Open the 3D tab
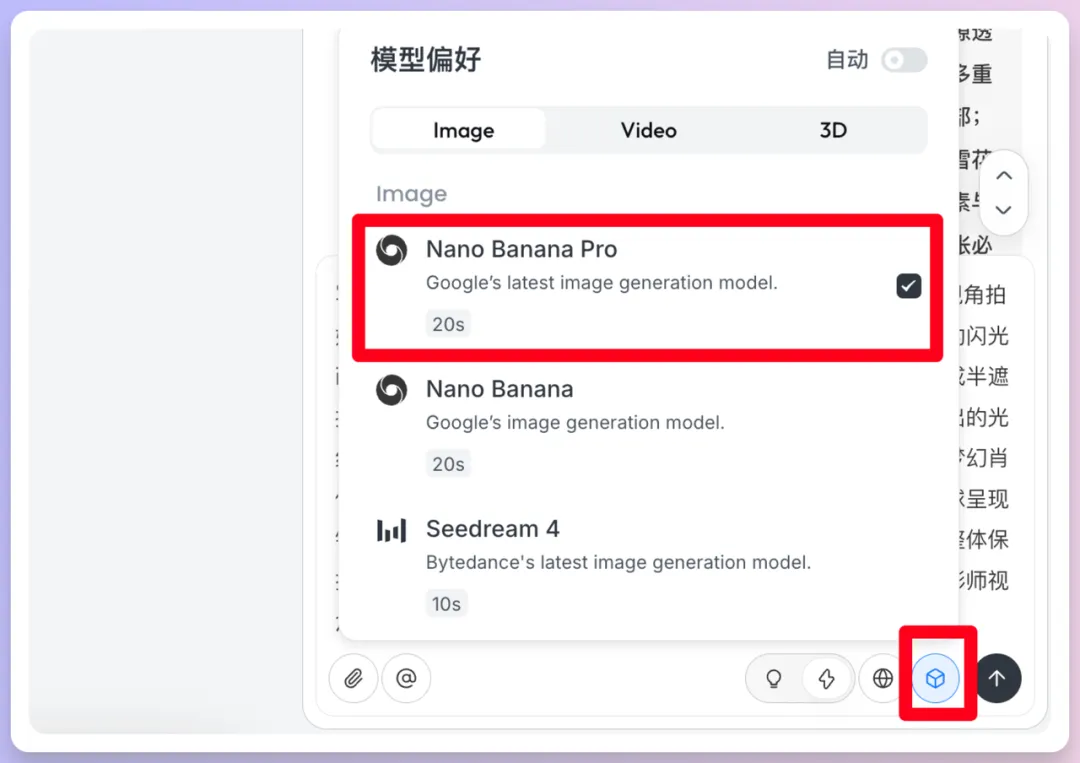The image size is (1080, 763). (833, 130)
